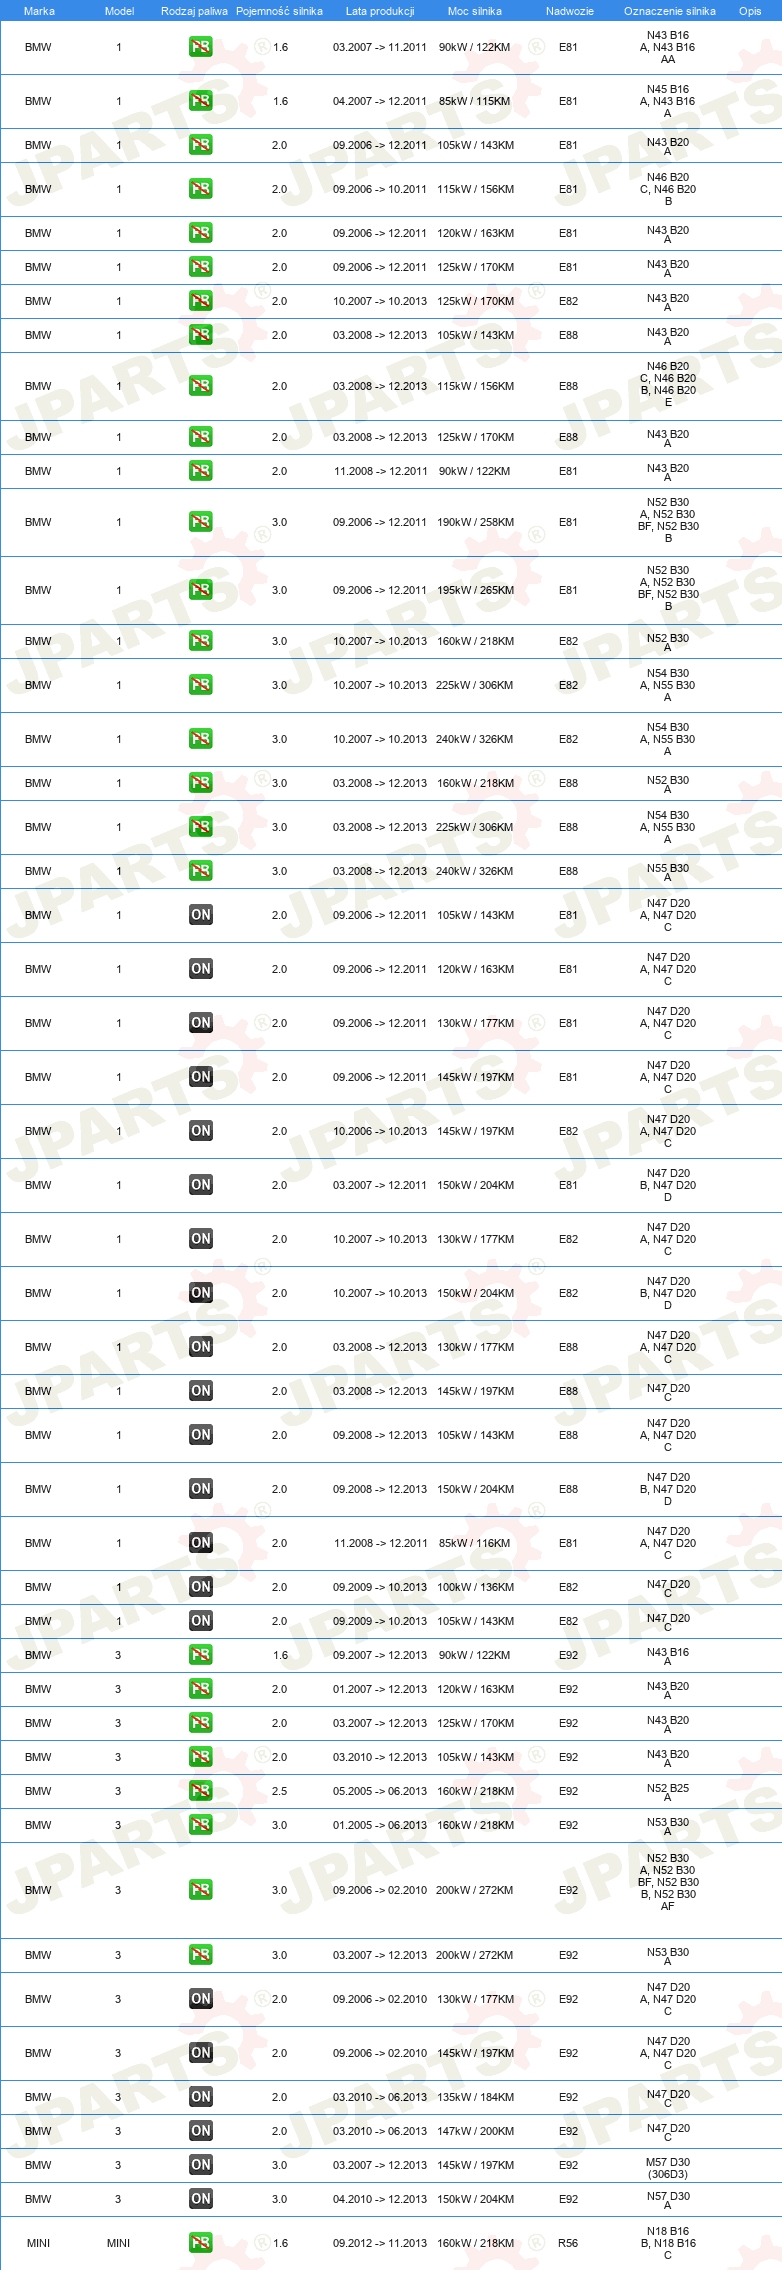Select the date range 03.2007 -> 11.2011
This screenshot has height=2270, width=782.
[x=380, y=47]
